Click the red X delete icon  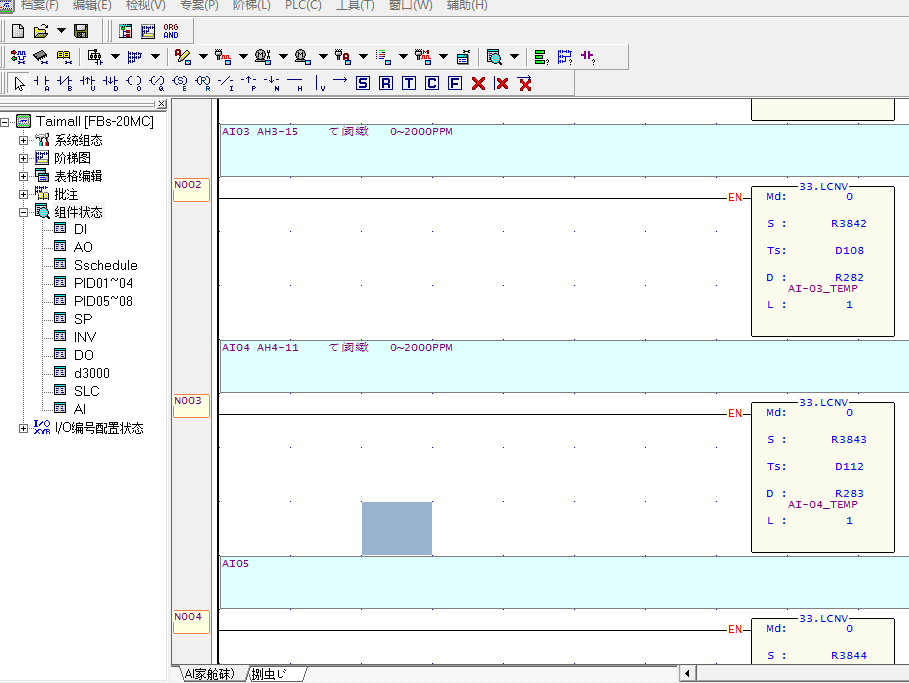[x=478, y=83]
